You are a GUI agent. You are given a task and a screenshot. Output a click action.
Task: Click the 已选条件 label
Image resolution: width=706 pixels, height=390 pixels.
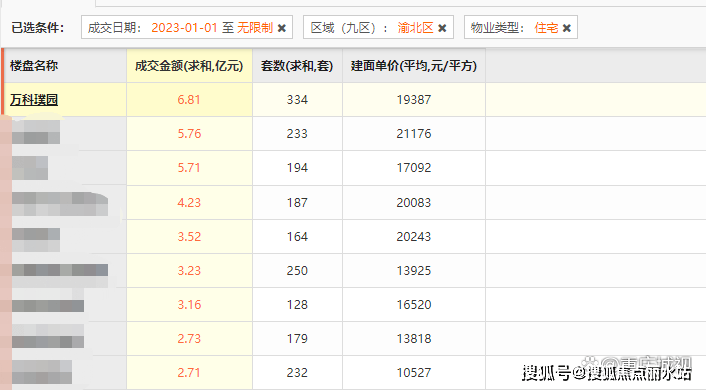(x=37, y=28)
